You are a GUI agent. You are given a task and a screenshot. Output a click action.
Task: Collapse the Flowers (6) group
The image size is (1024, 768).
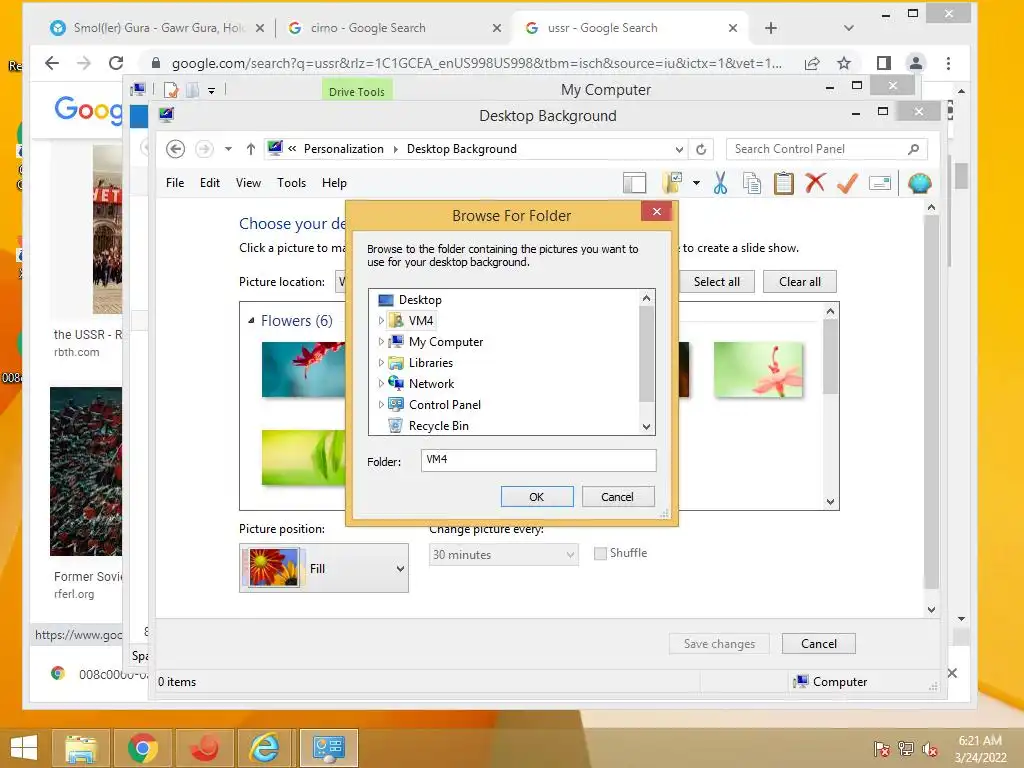pos(251,321)
